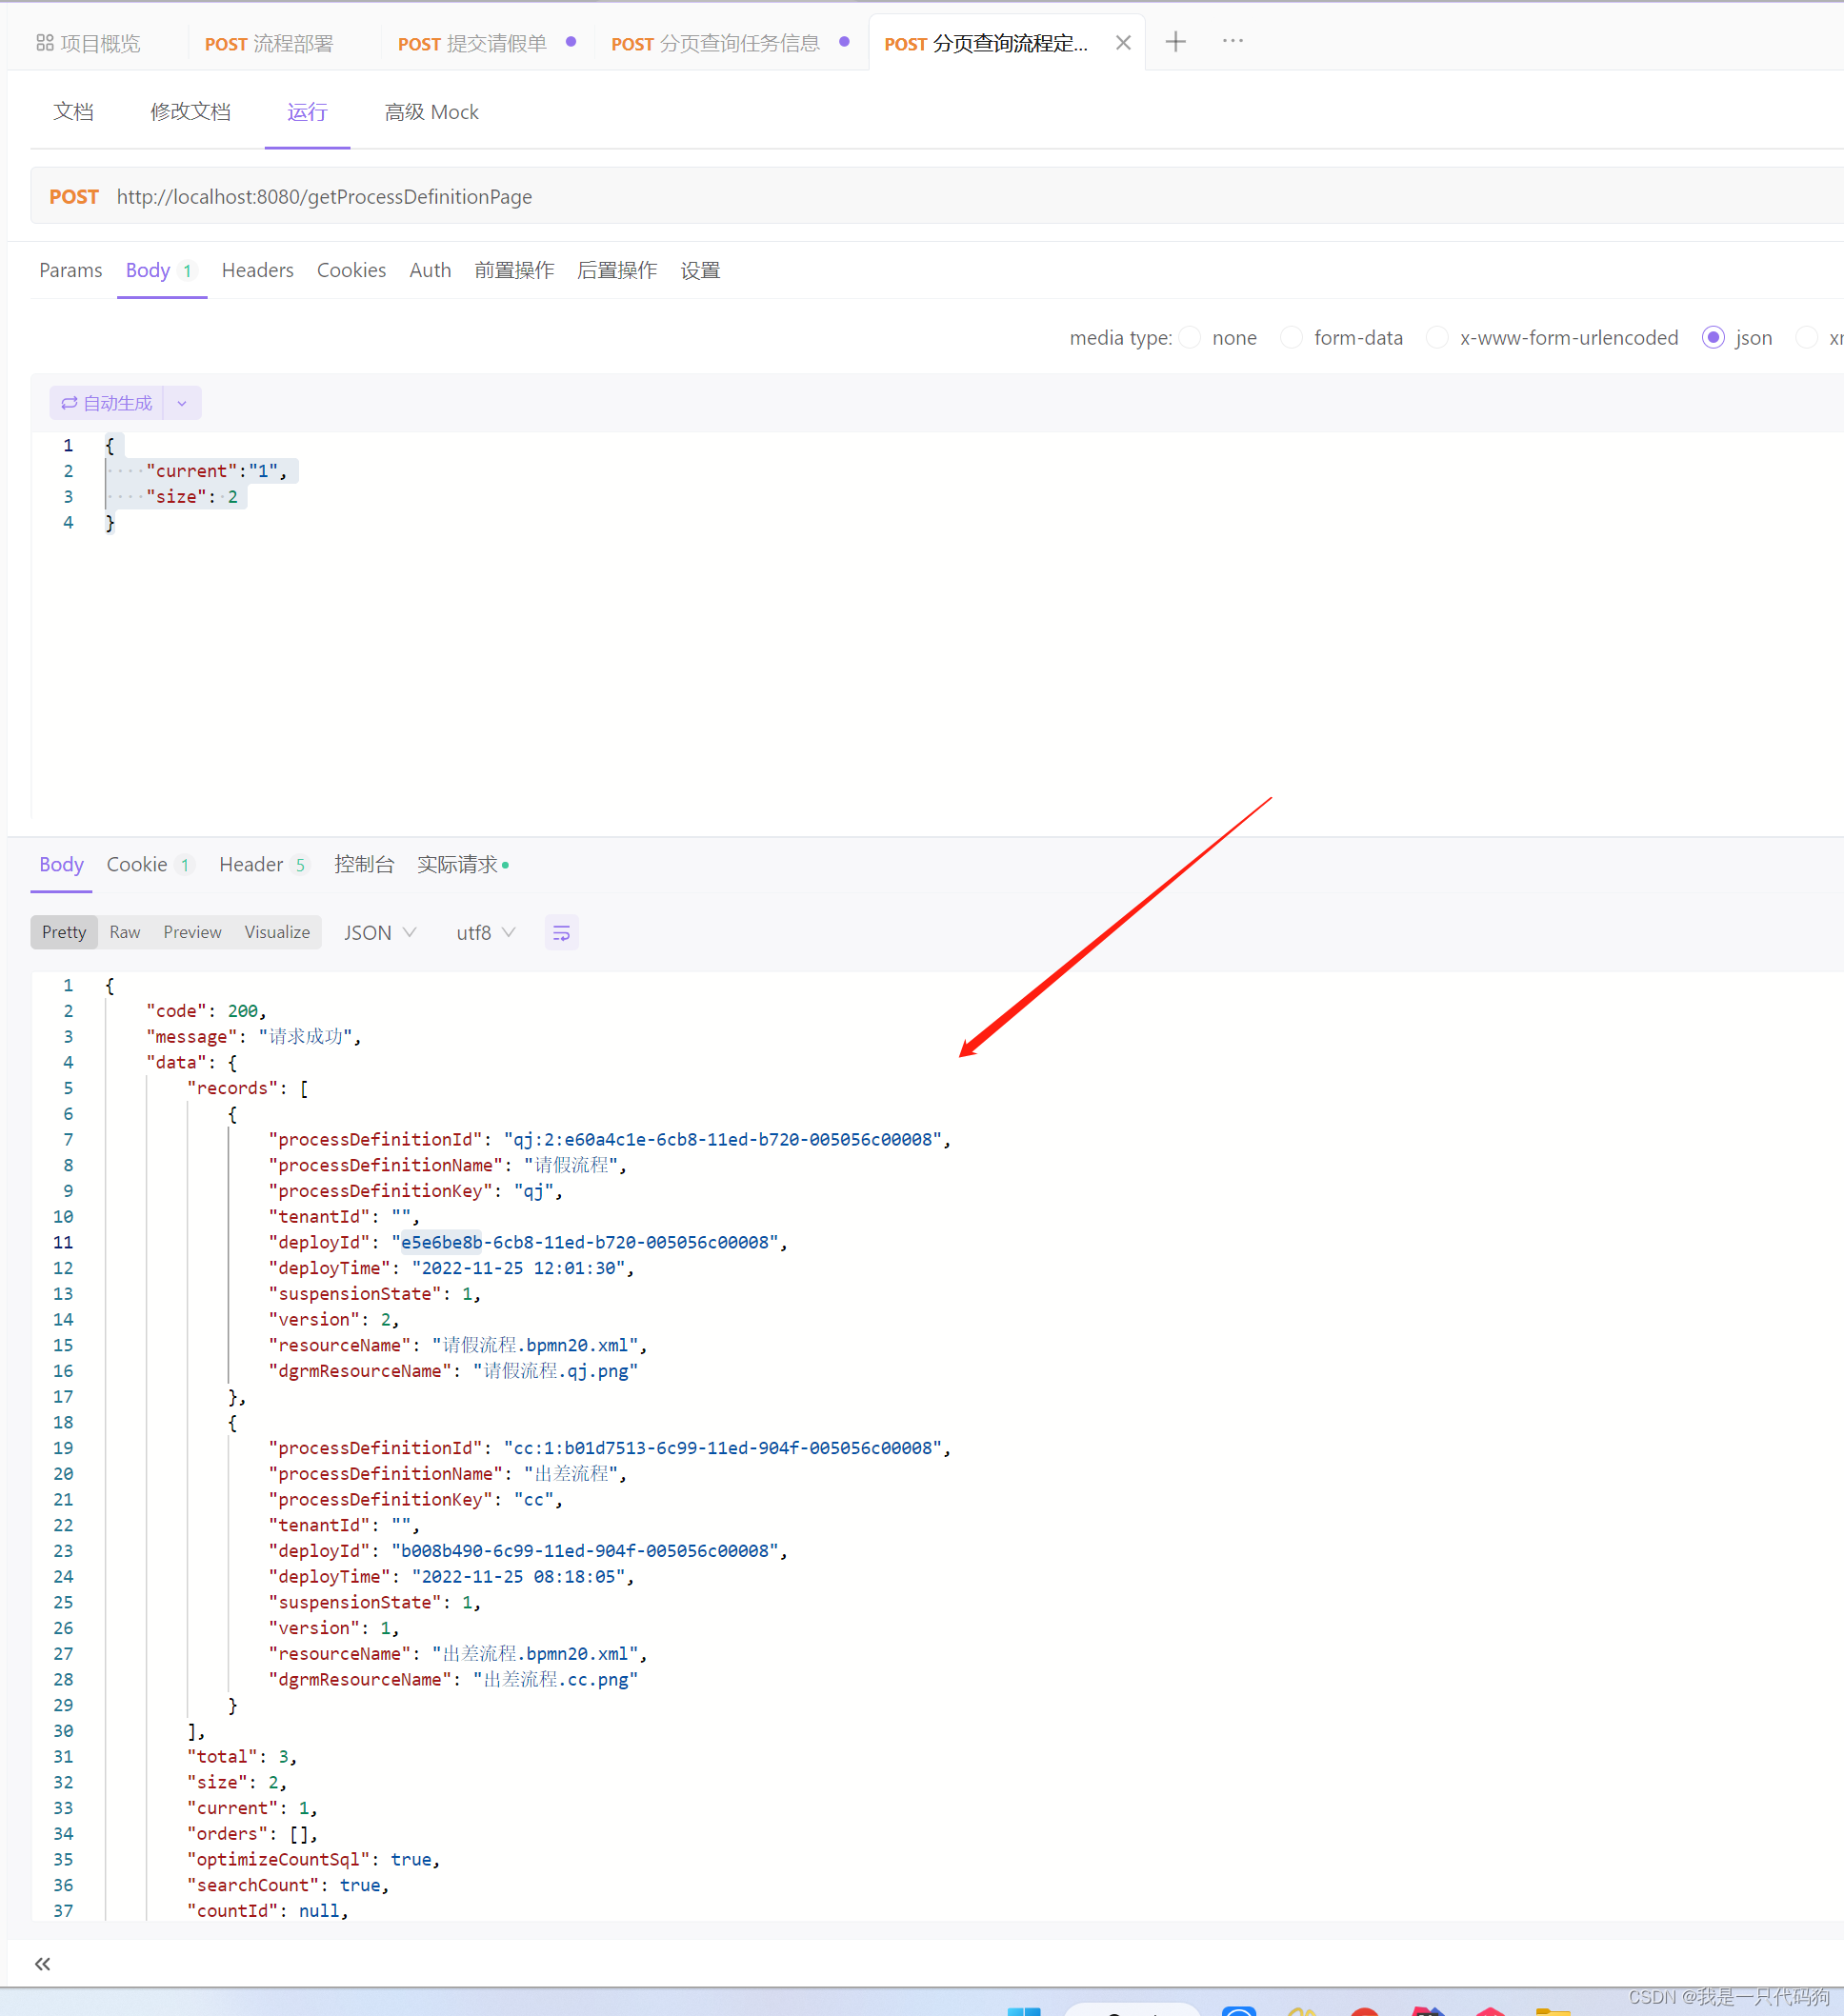Select the form-data media type radio

tap(1291, 338)
